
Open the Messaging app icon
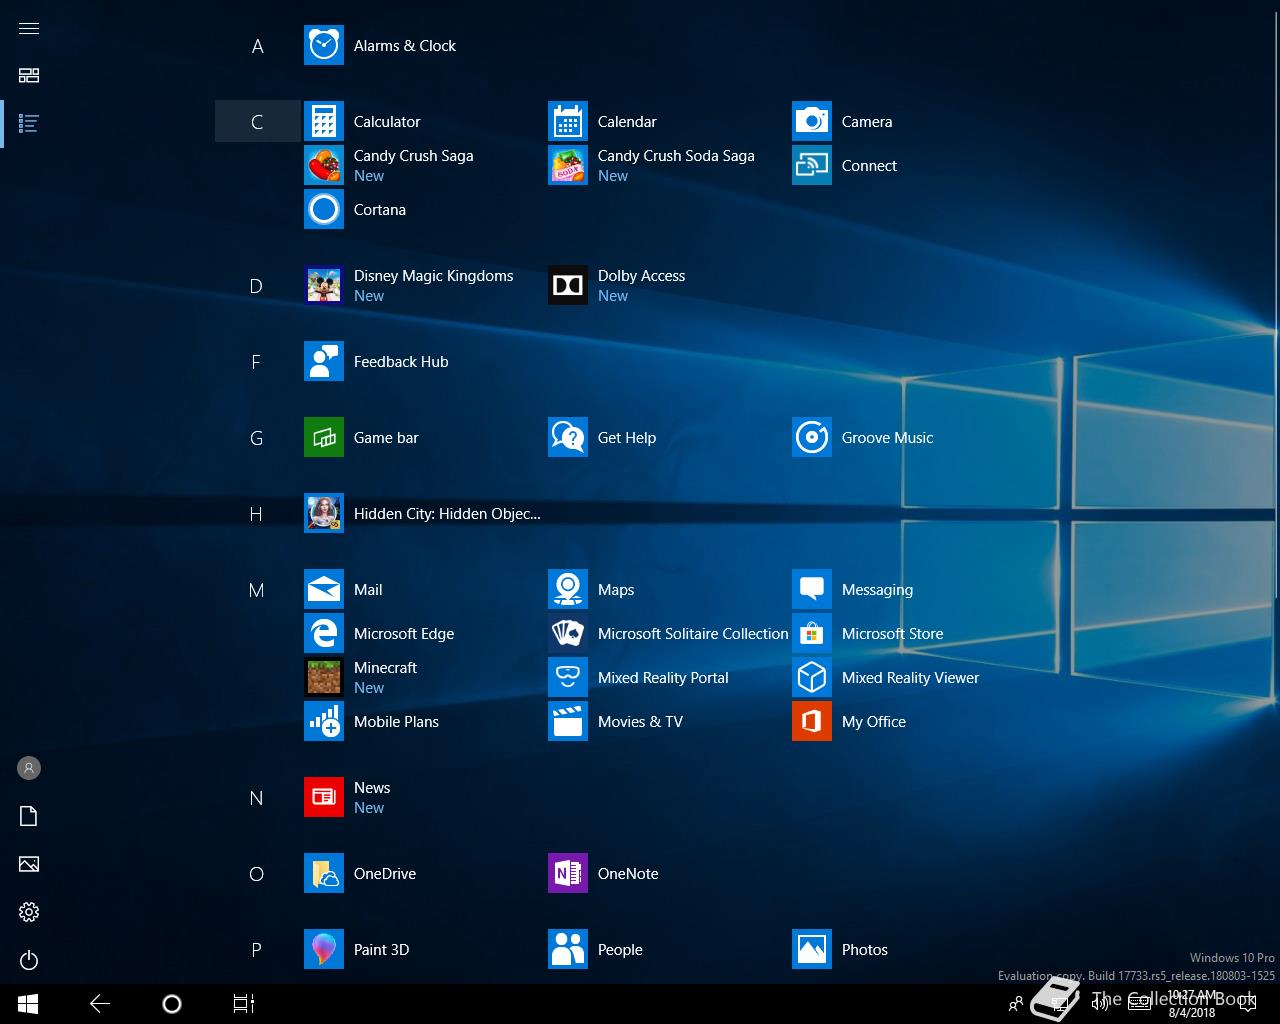pos(812,590)
